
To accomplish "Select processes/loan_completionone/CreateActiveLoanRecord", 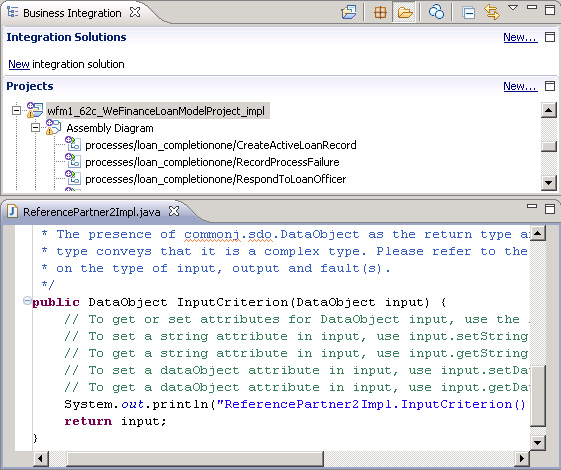I will [x=221, y=145].
